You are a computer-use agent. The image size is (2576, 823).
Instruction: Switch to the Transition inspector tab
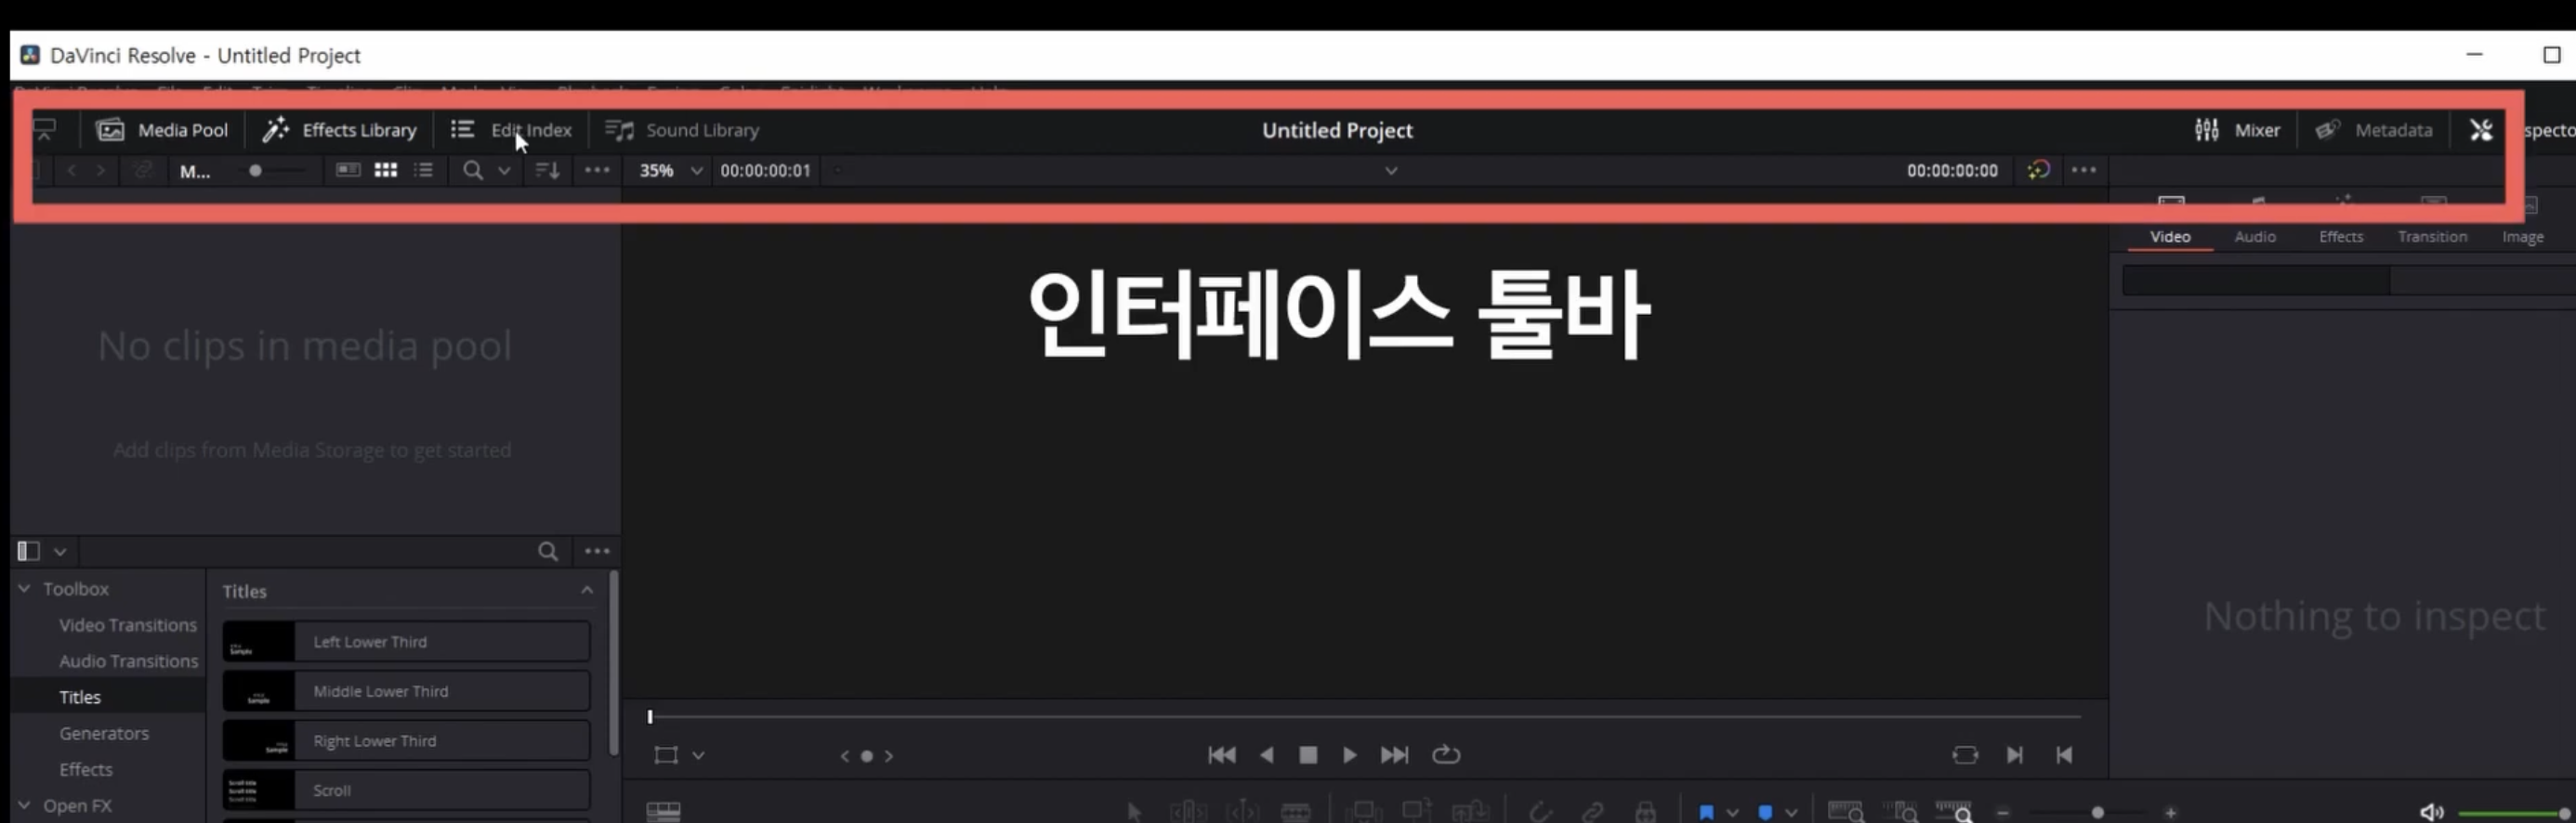[x=2432, y=237]
